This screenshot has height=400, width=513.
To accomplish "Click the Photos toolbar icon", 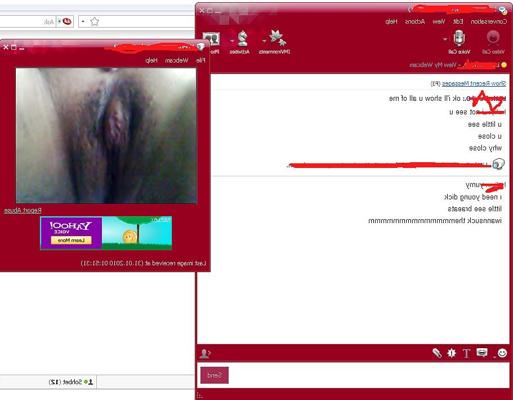I will pos(211,39).
